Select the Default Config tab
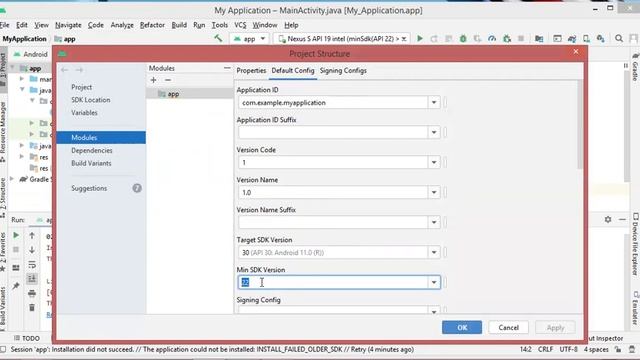Screen dimensions: 640x360 pyautogui.click(x=293, y=71)
